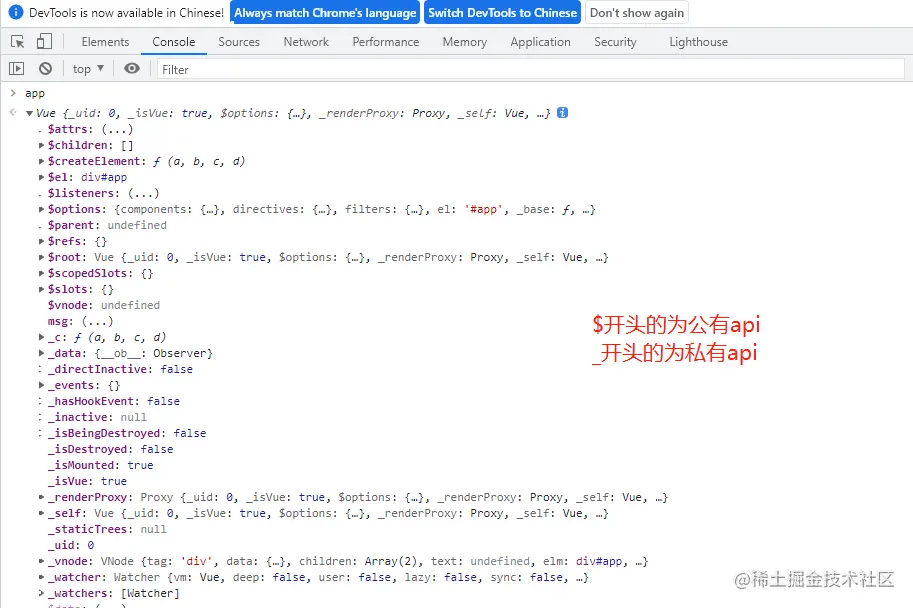Expand the _data Observer entry
The image size is (913, 608).
[x=41, y=353]
